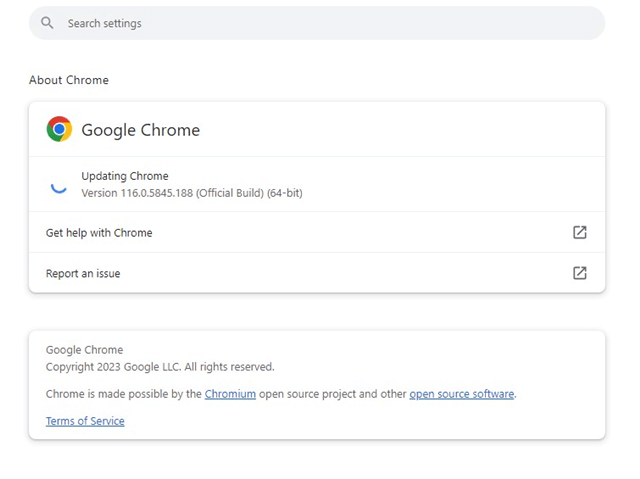Screen dimensions: 640x479
Task: Select the Get help with Chrome row
Action: point(317,232)
